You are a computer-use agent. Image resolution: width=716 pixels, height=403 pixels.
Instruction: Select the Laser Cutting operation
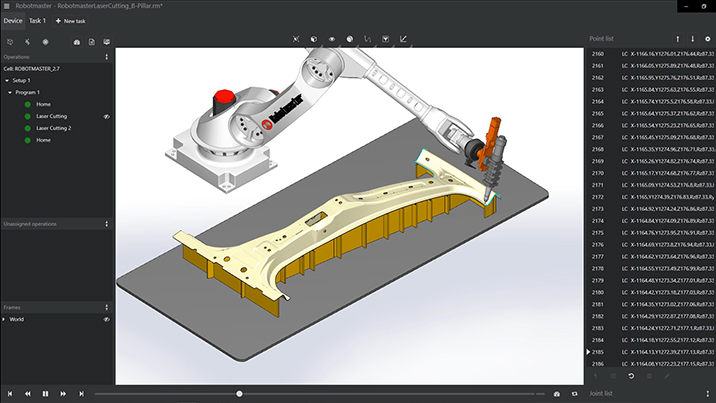[52, 116]
